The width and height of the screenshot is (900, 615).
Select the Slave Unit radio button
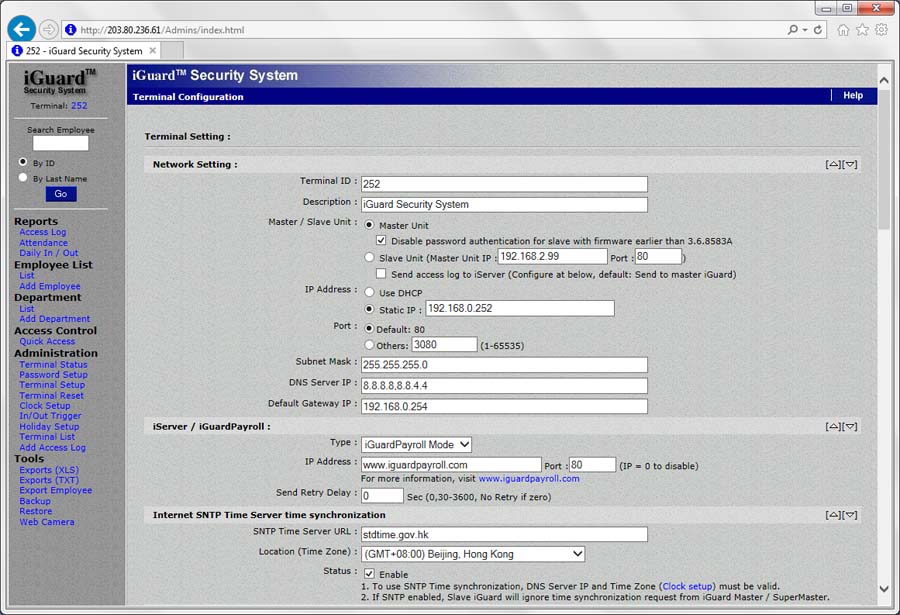370,257
